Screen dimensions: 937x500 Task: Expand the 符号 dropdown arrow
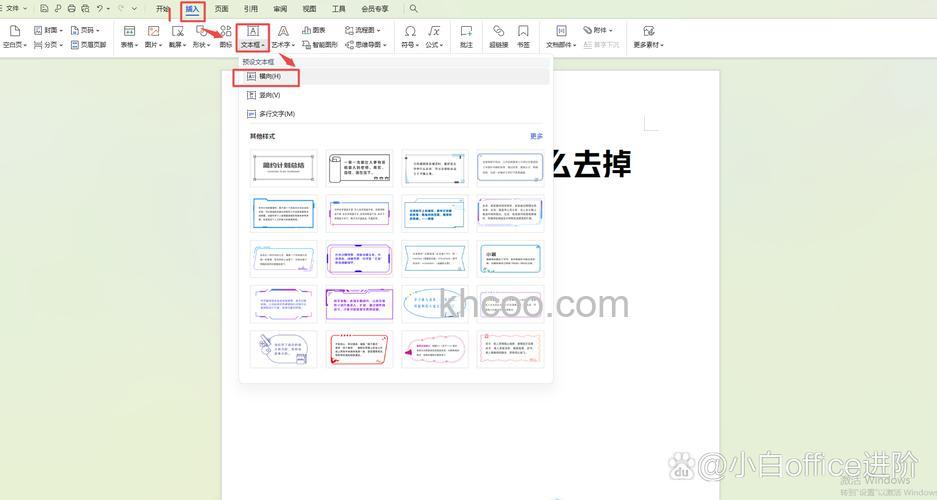coord(418,45)
